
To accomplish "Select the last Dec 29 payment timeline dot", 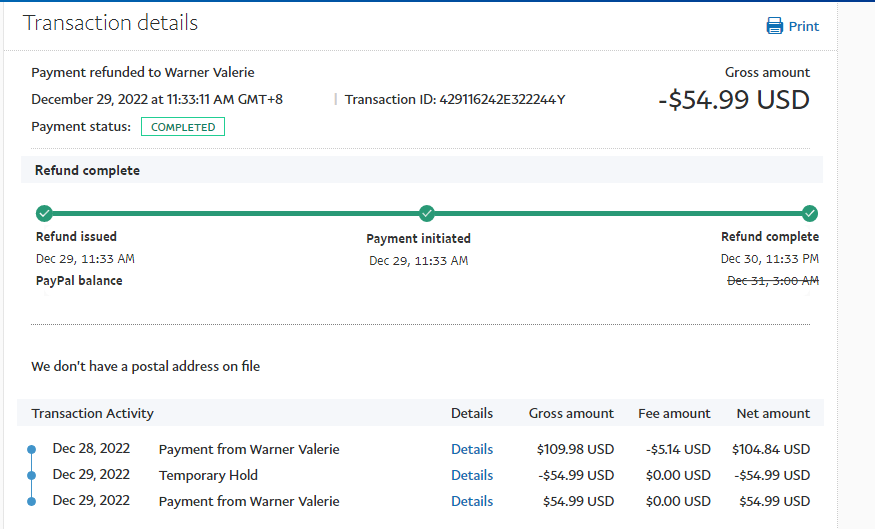I will pyautogui.click(x=31, y=501).
